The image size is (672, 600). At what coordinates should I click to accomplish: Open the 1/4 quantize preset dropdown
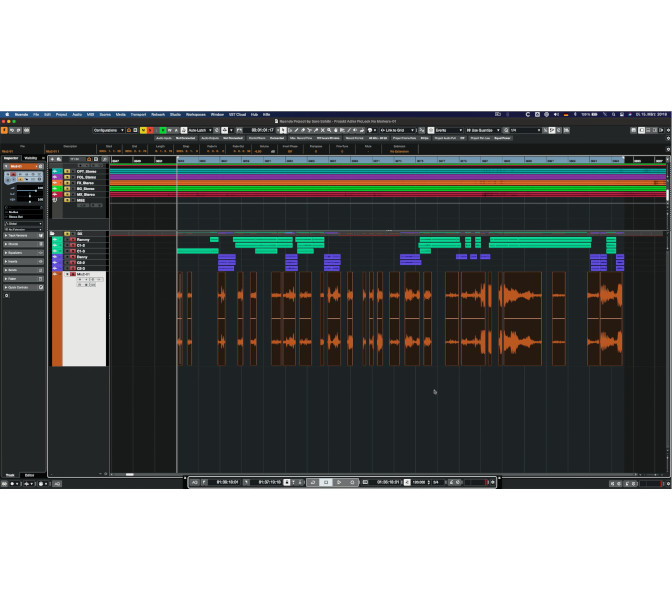[x=525, y=130]
